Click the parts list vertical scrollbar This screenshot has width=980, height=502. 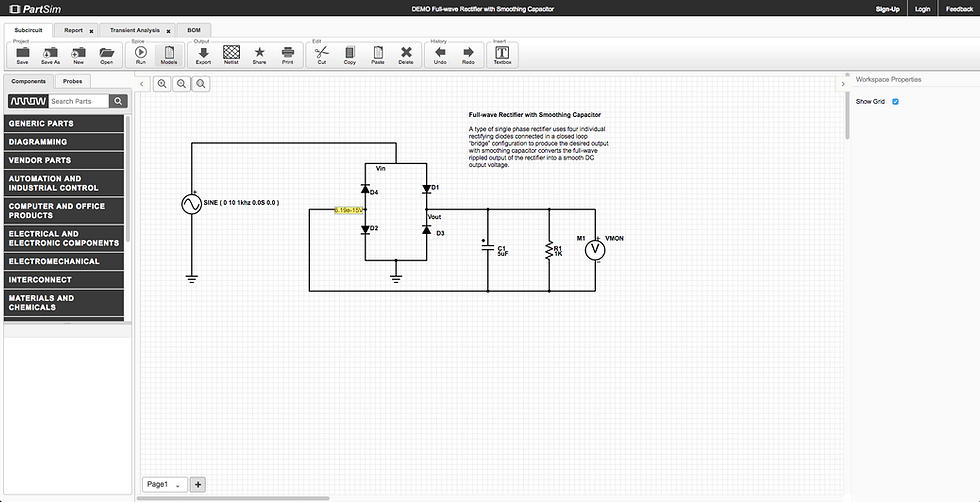tap(128, 179)
